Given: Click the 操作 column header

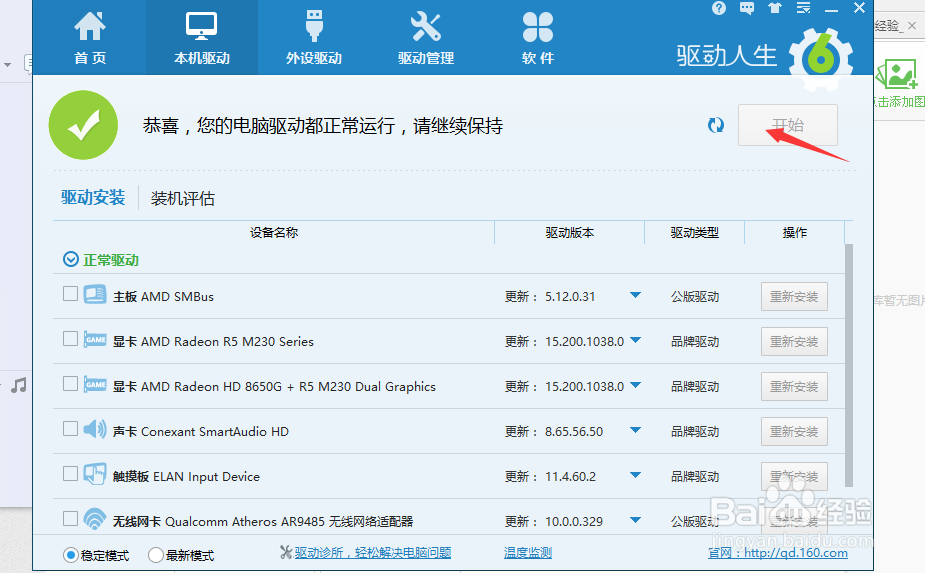Looking at the screenshot, I should [795, 233].
